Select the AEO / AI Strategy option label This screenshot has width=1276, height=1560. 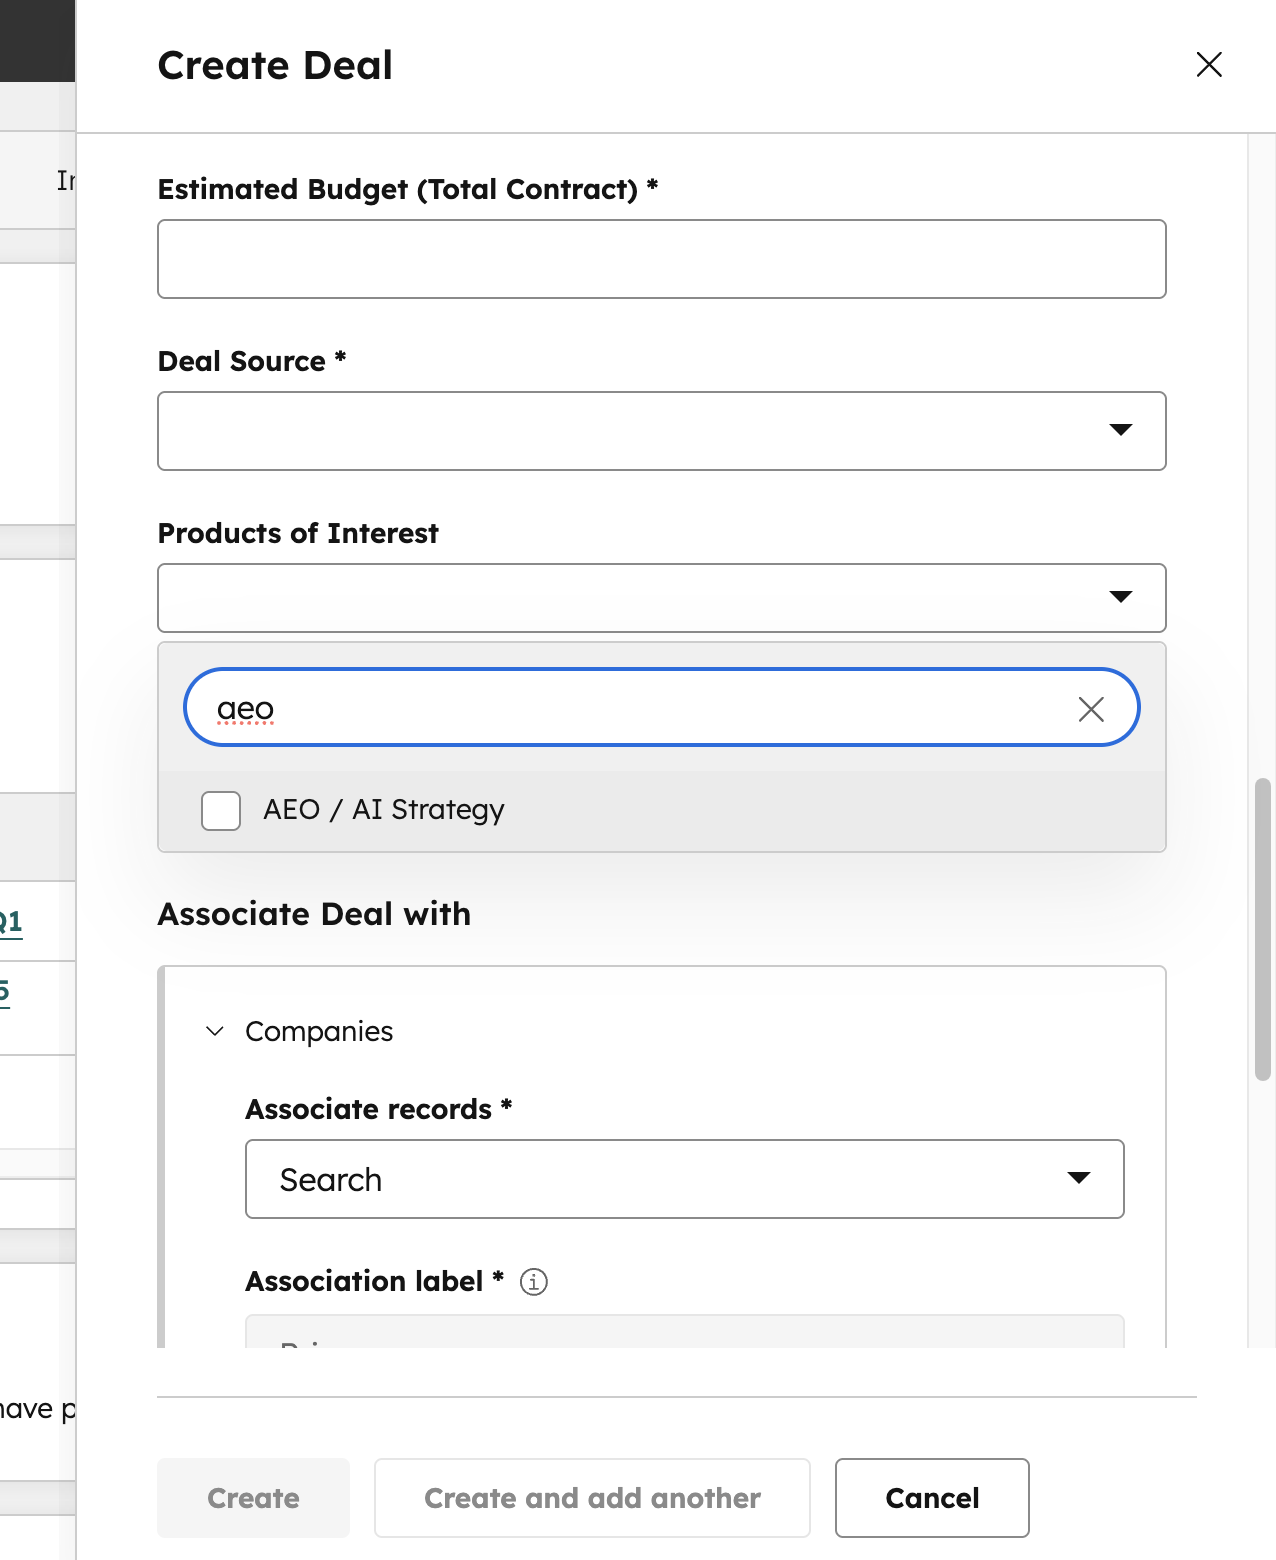(384, 810)
